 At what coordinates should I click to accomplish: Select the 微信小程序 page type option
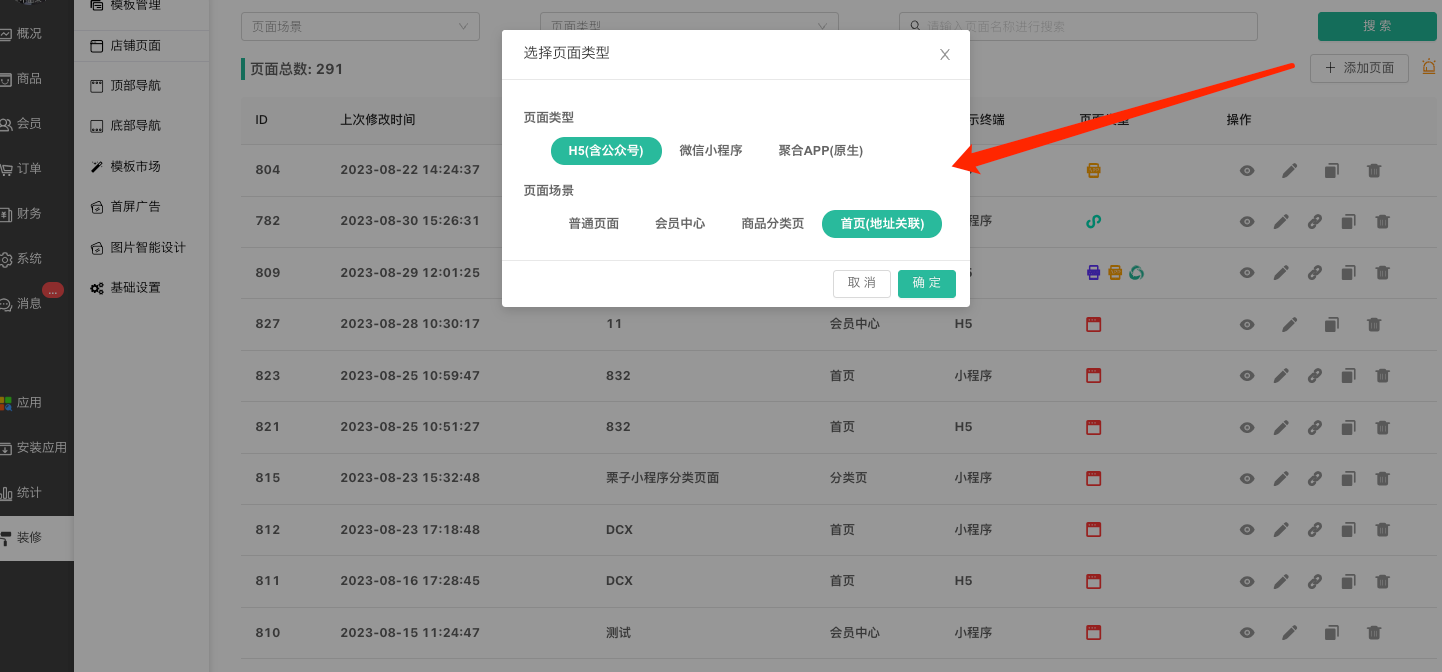[710, 151]
